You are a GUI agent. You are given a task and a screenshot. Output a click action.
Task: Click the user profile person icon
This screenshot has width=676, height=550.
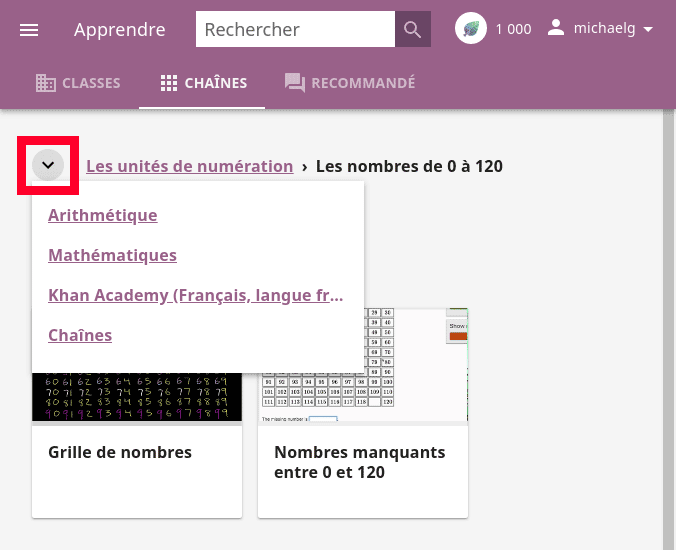pyautogui.click(x=556, y=28)
